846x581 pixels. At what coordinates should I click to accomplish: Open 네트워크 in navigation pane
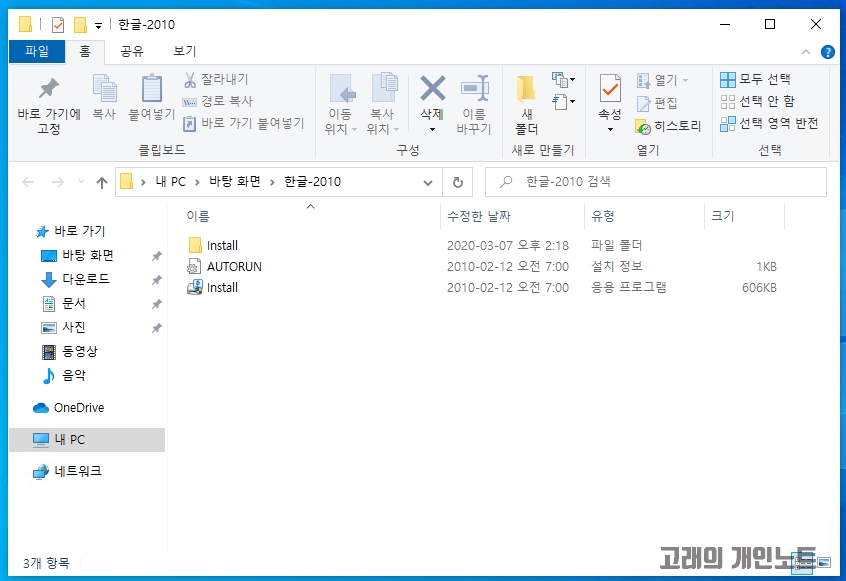click(x=67, y=471)
